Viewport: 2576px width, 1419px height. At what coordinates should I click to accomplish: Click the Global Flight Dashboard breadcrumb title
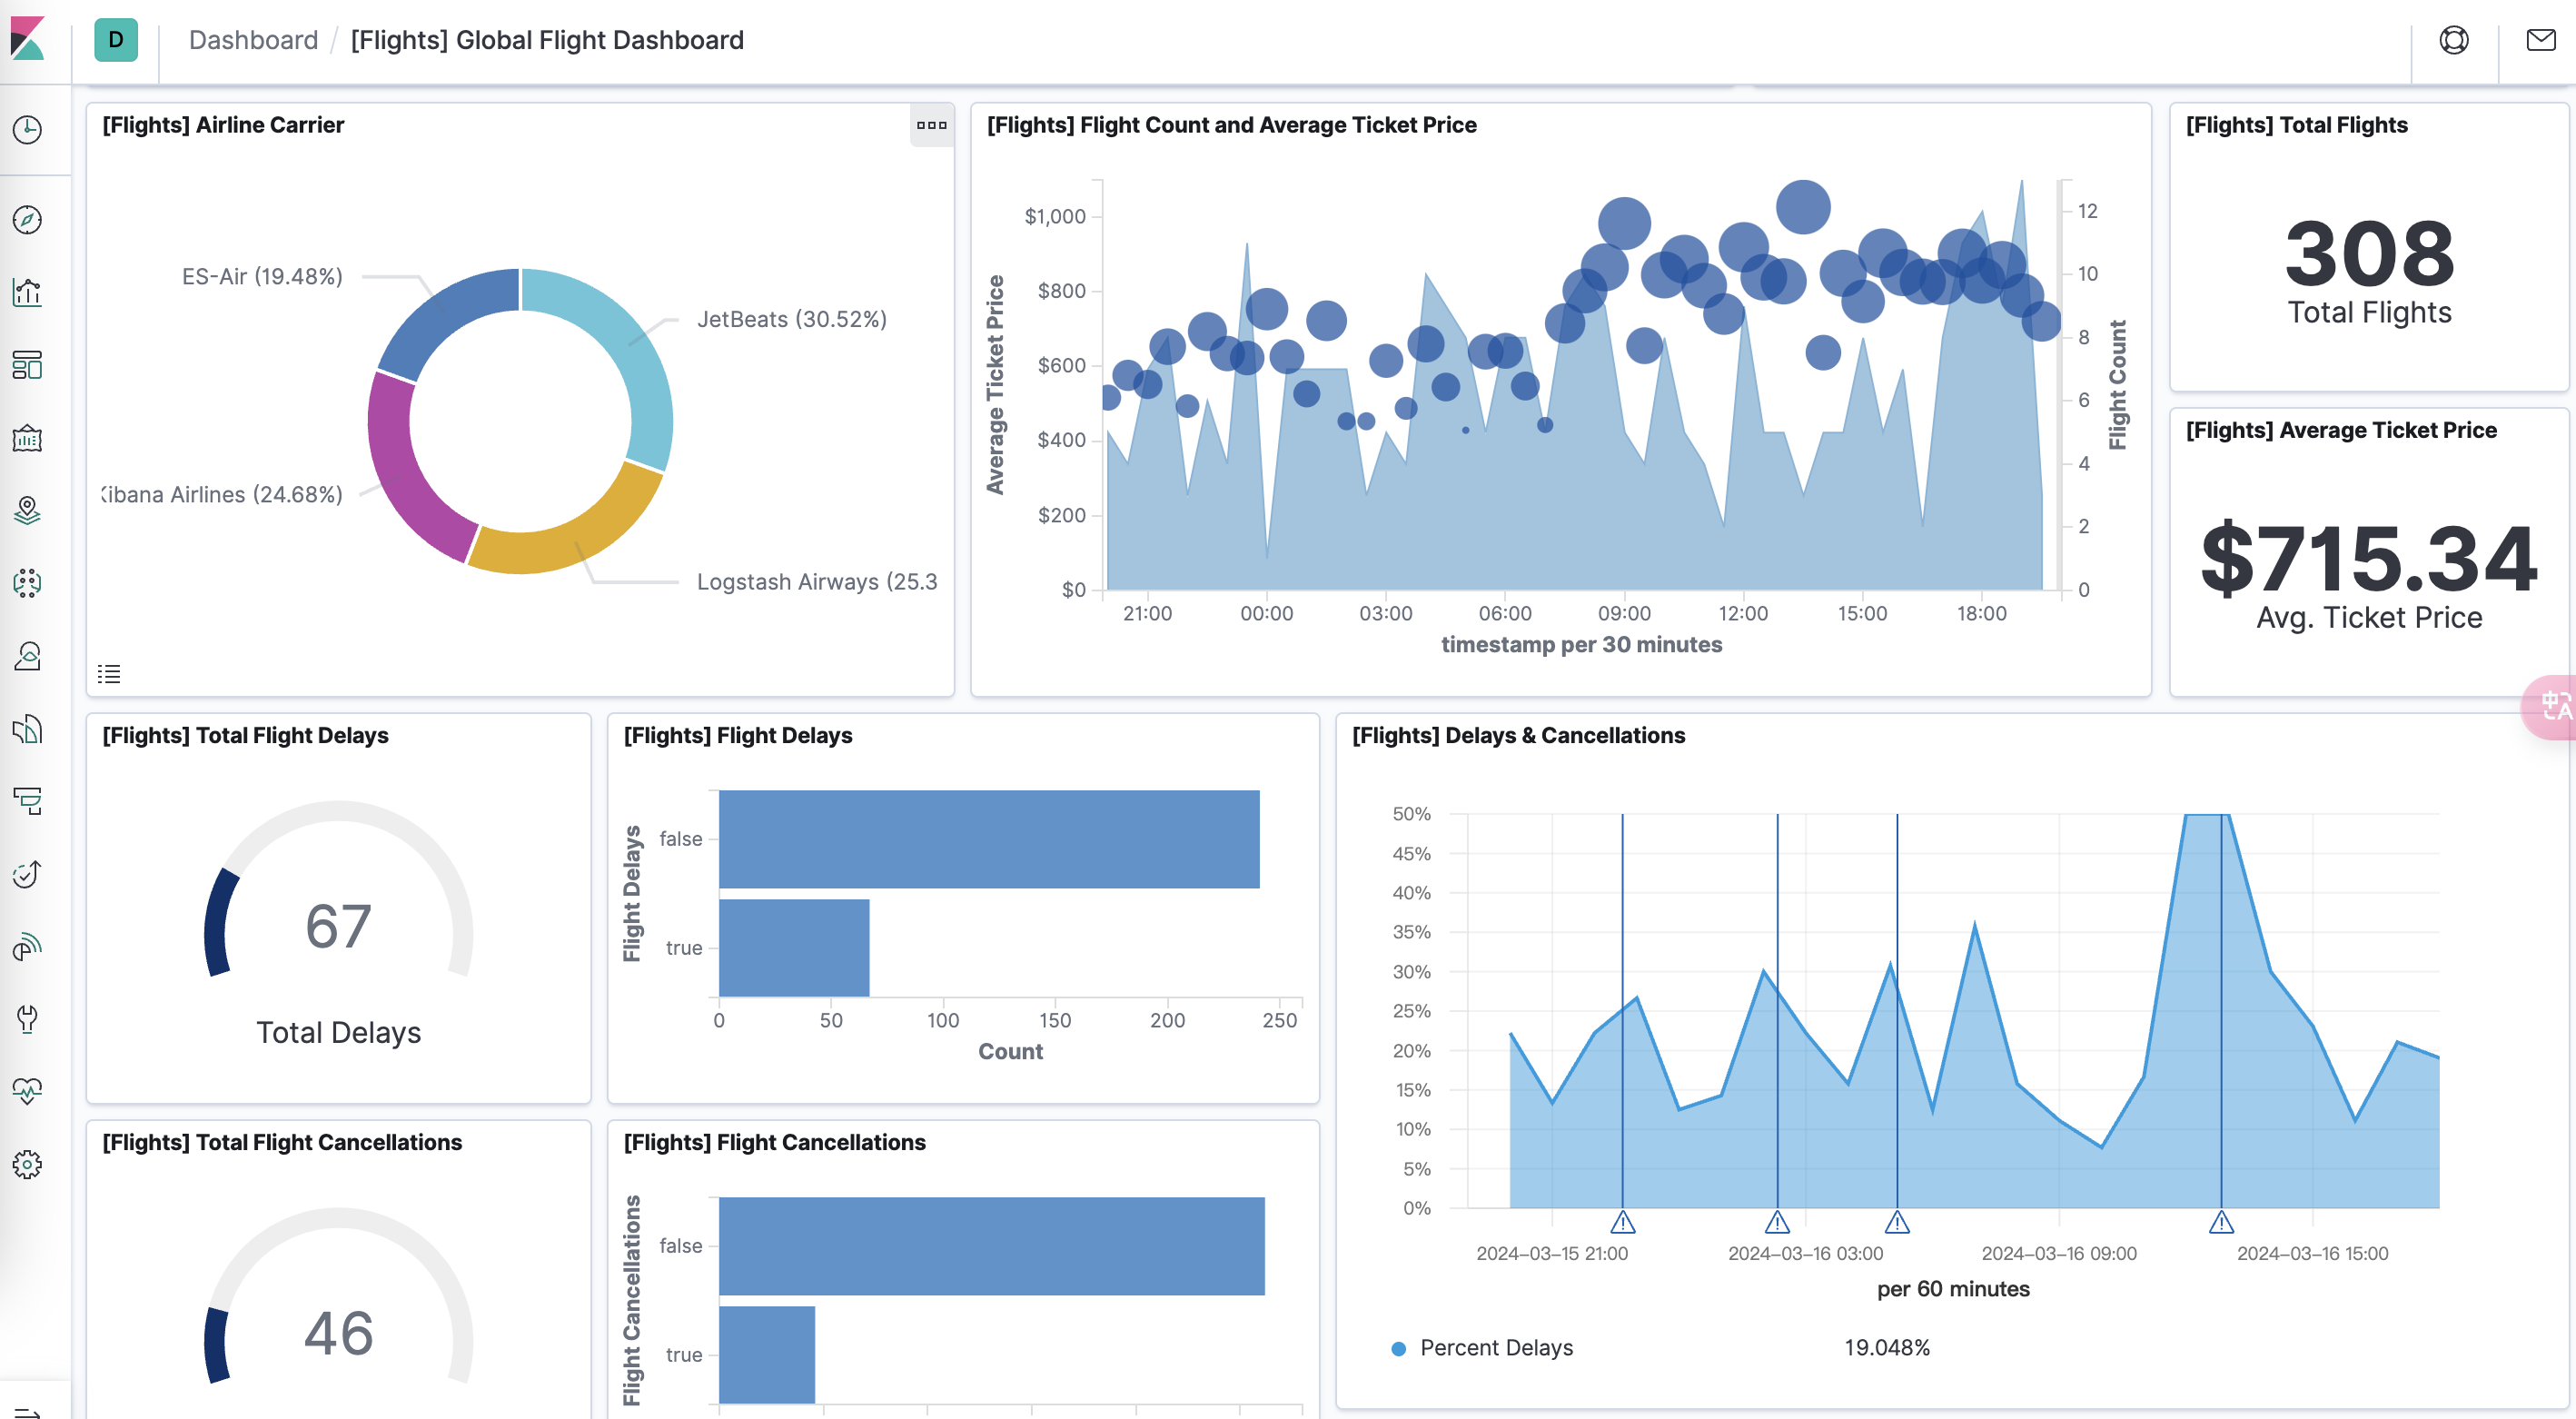pyautogui.click(x=547, y=40)
